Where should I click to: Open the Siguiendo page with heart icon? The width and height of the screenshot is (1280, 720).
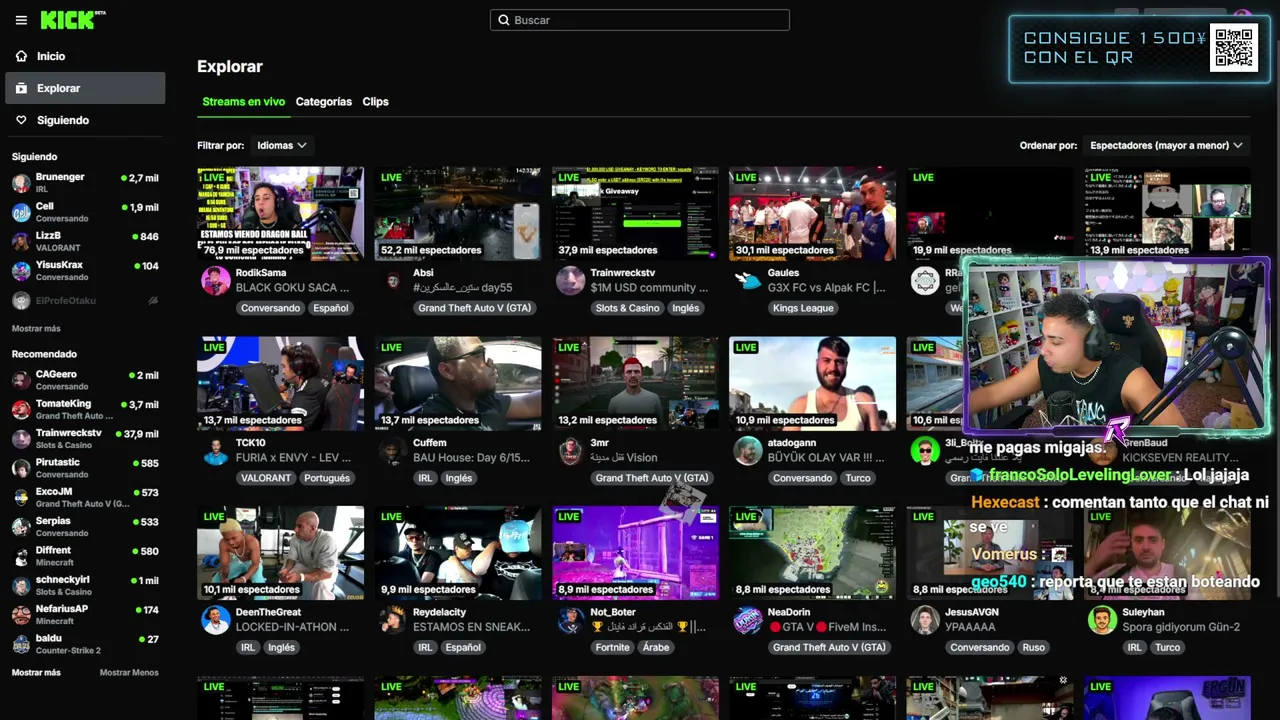coord(85,120)
